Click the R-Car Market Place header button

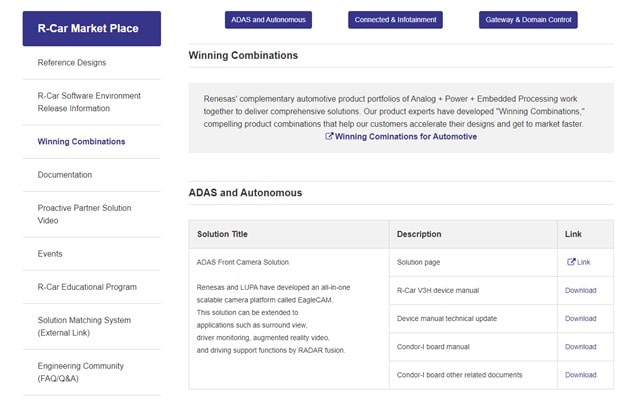[91, 28]
